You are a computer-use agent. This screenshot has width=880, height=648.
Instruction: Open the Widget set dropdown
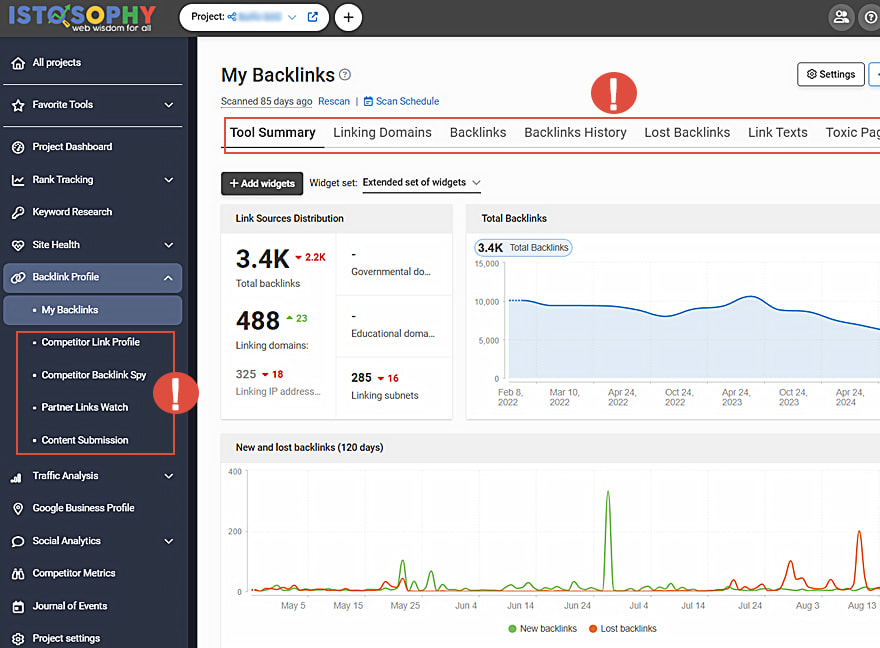pyautogui.click(x=421, y=183)
